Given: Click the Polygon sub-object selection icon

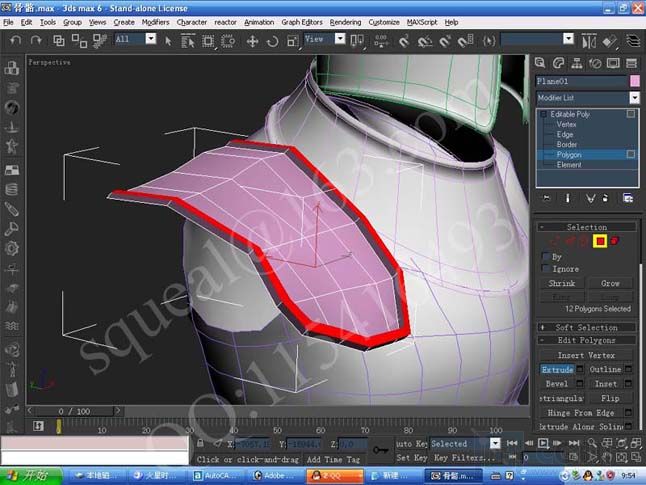Looking at the screenshot, I should [x=600, y=241].
